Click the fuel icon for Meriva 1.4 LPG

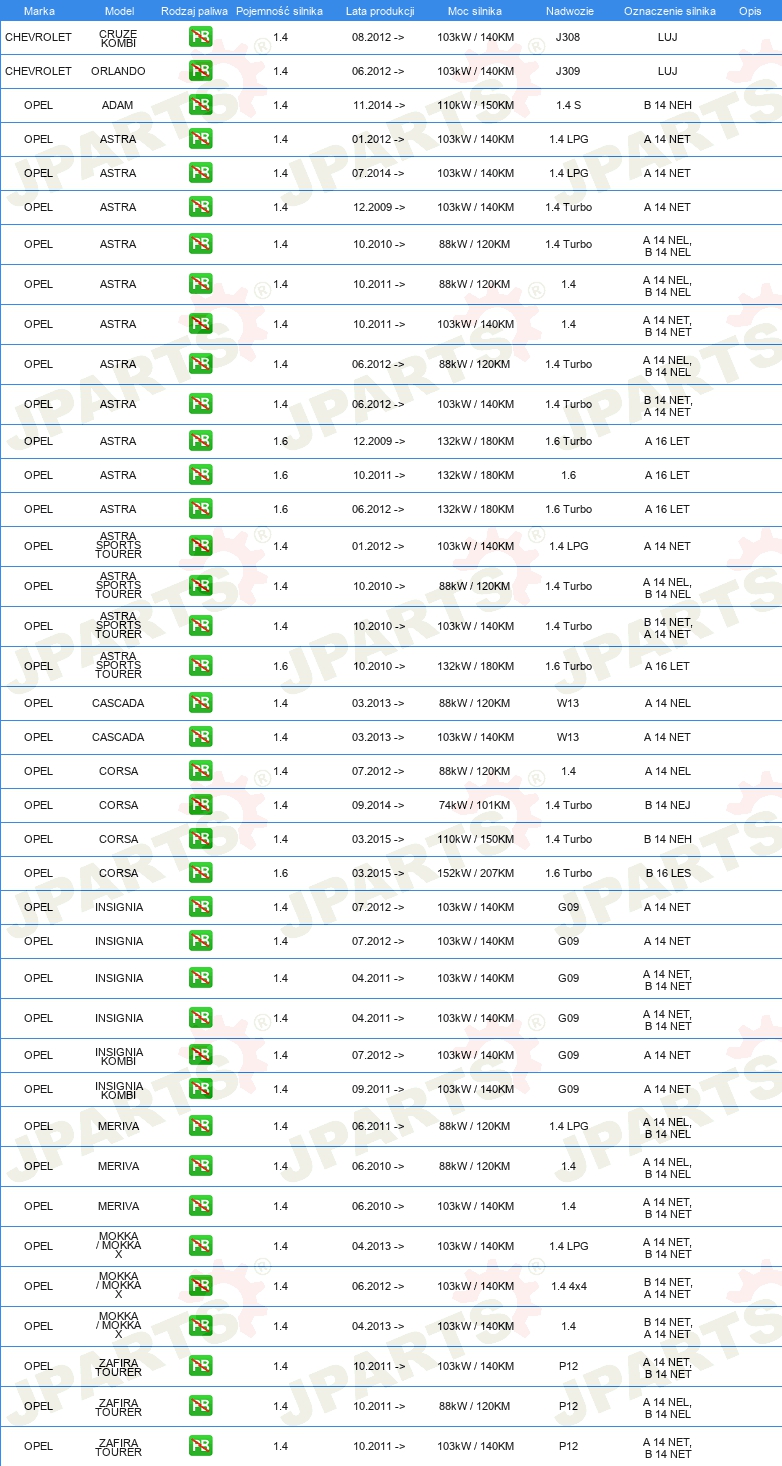click(200, 1126)
